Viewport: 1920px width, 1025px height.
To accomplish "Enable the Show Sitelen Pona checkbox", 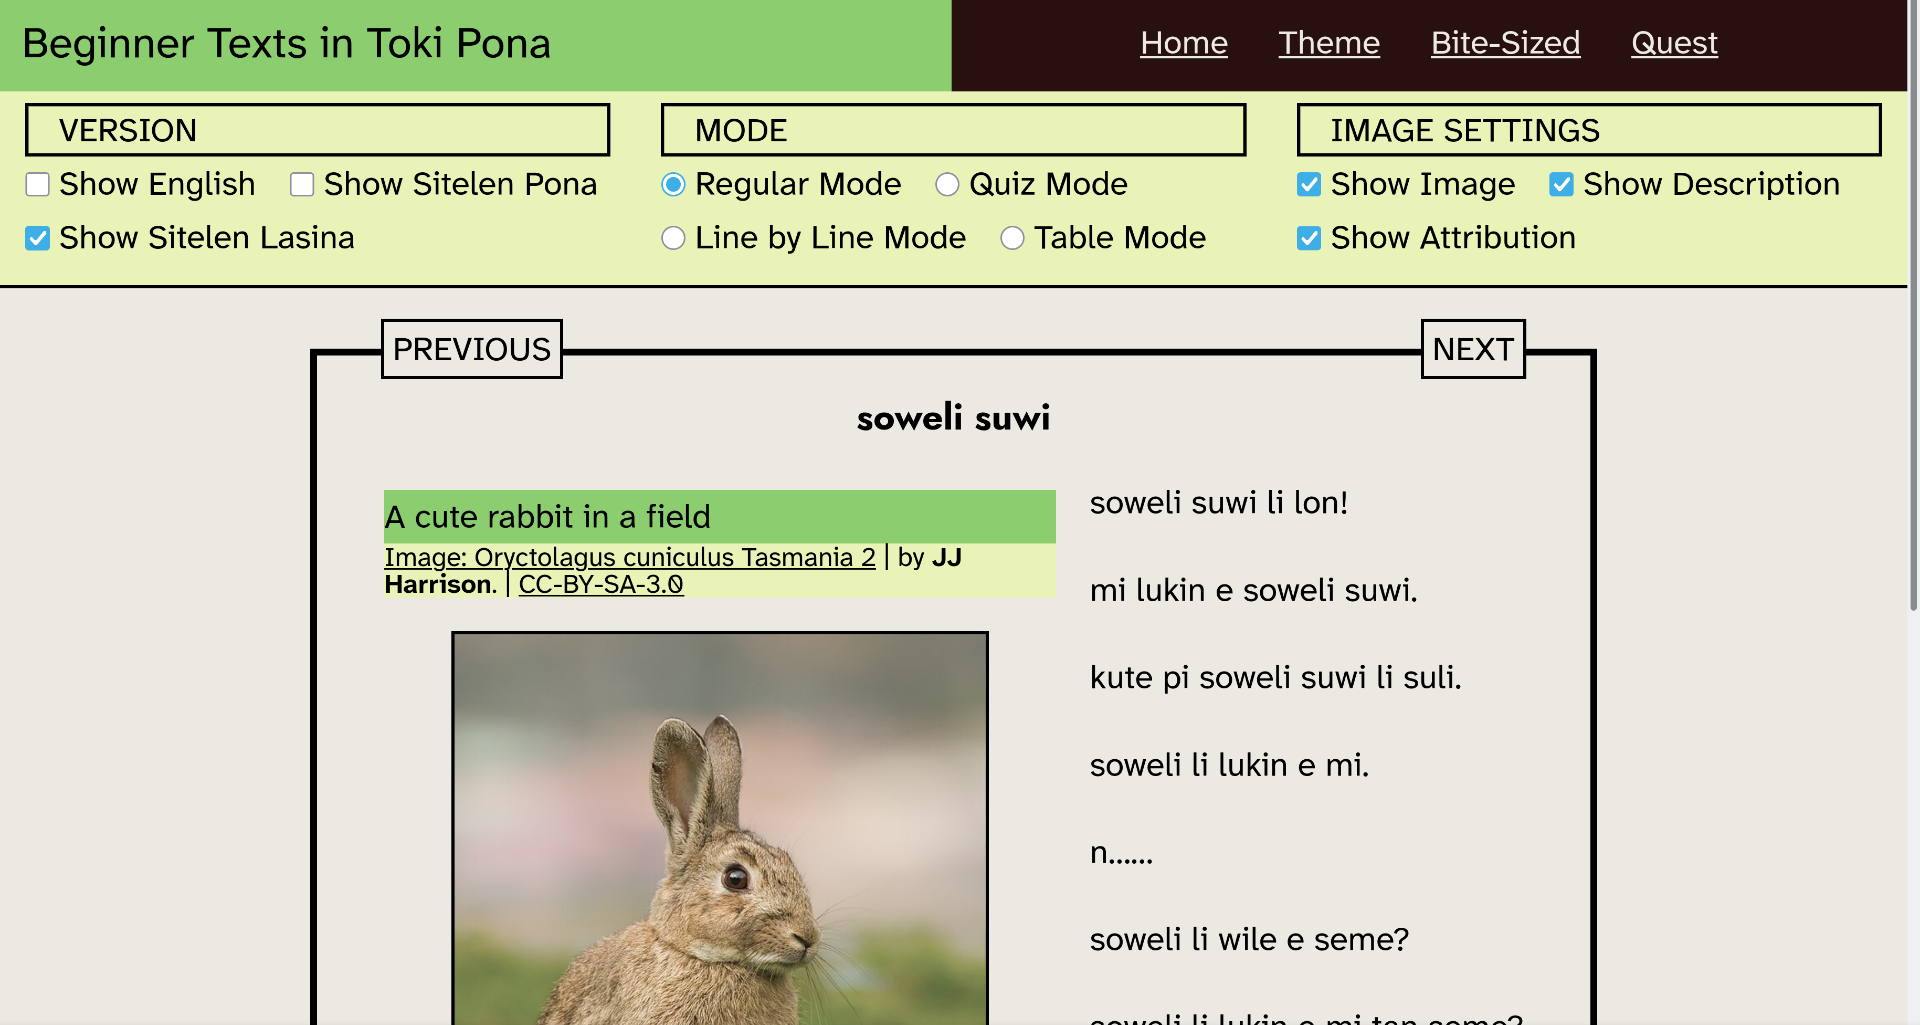I will [302, 185].
